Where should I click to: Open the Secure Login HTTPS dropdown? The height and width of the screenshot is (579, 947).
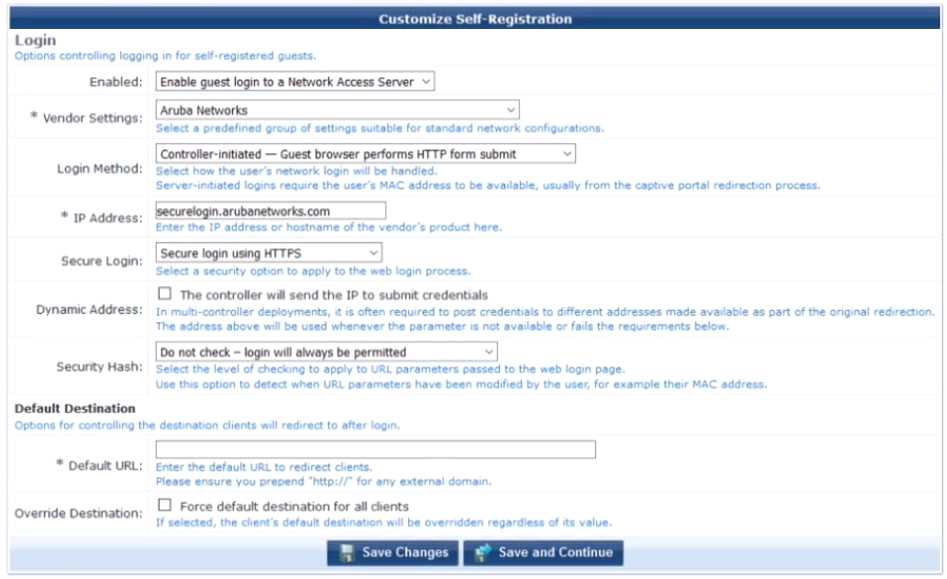(269, 254)
